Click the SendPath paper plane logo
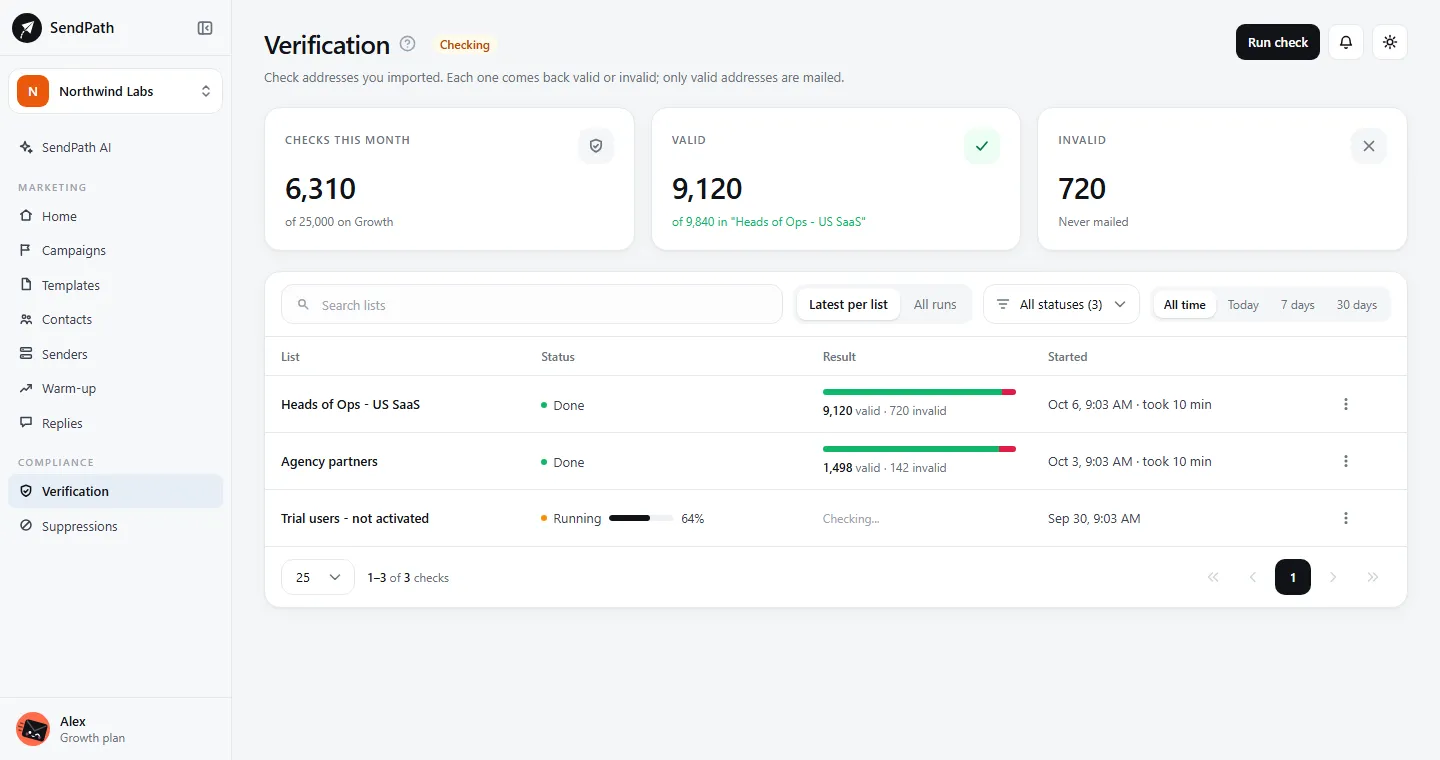The width and height of the screenshot is (1440, 760). click(27, 28)
